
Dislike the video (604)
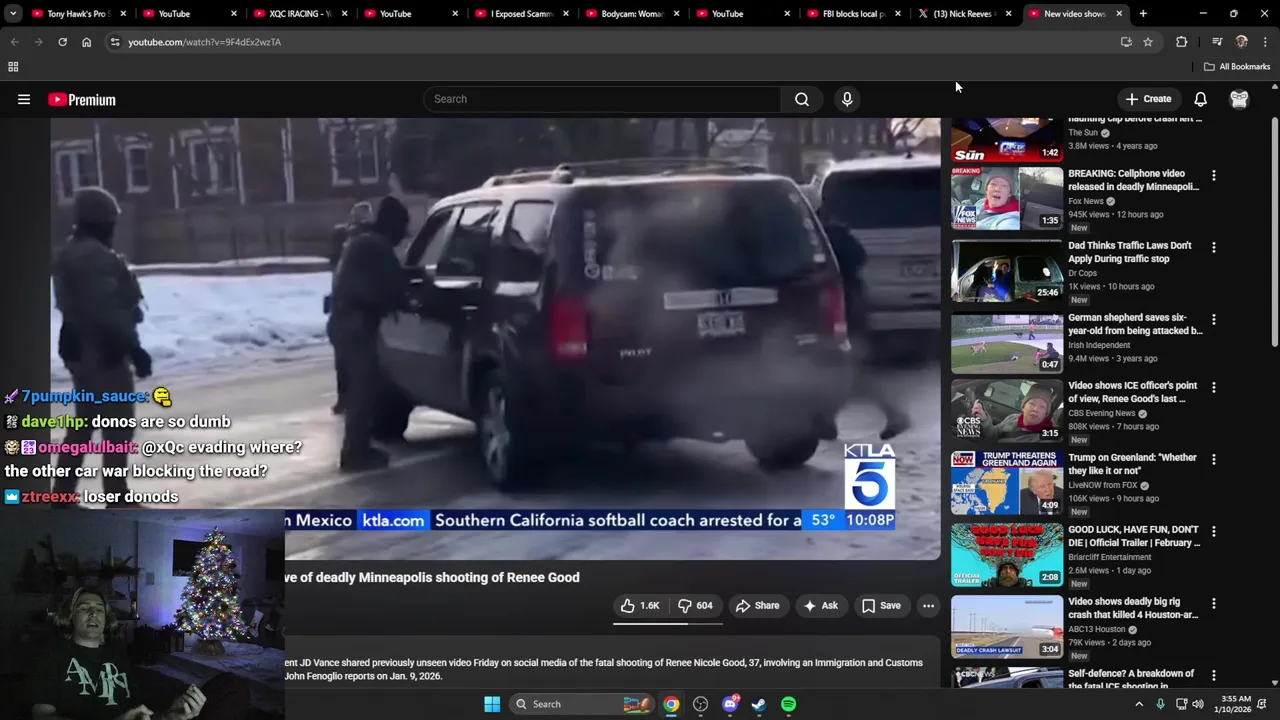(696, 606)
